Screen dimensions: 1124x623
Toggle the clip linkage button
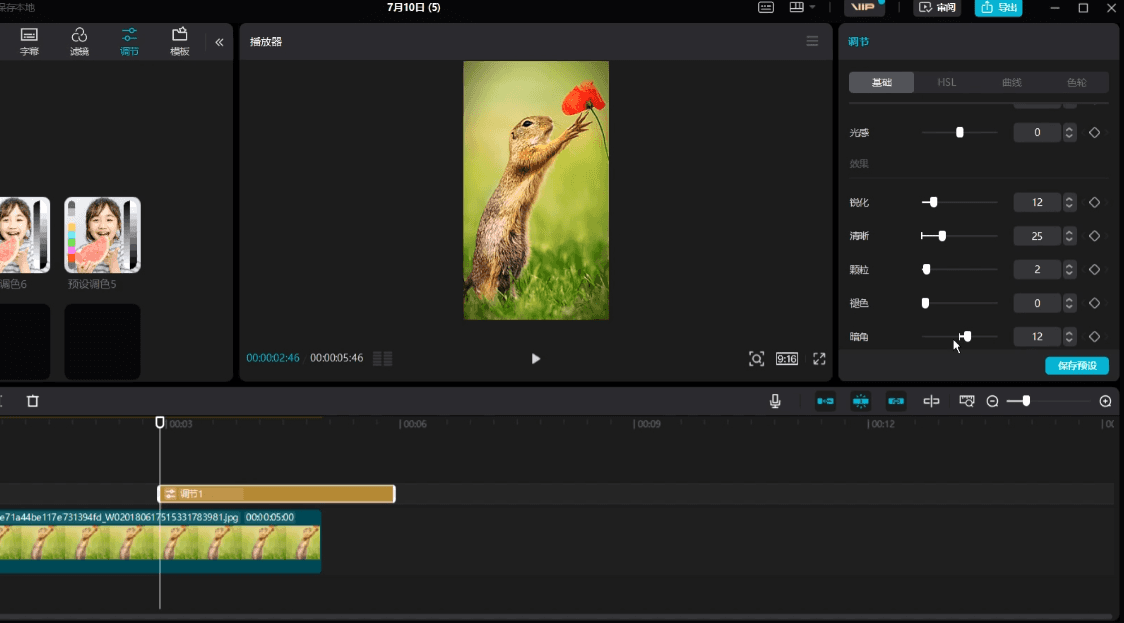click(895, 401)
